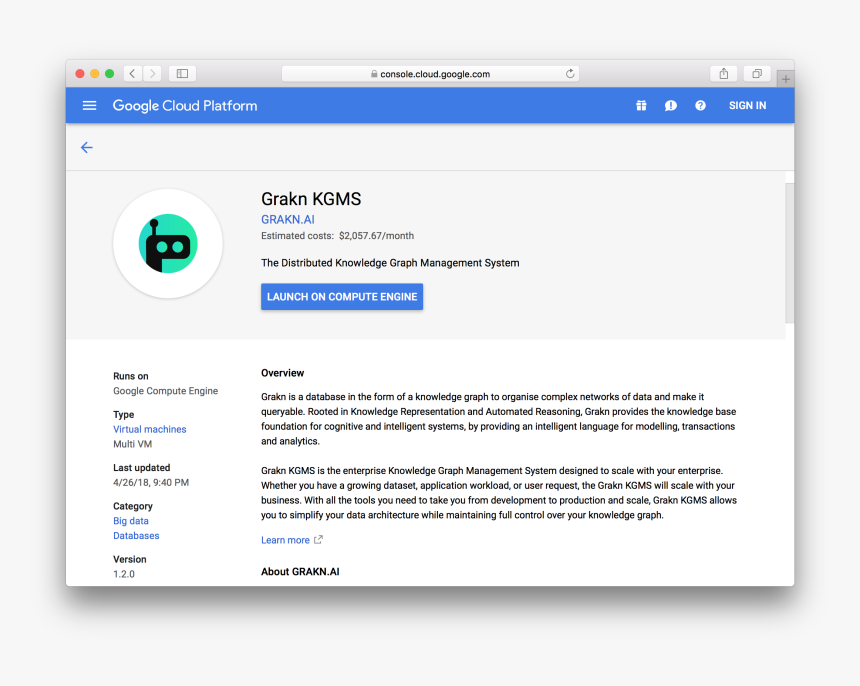Viewport: 860px width, 686px height.
Task: Click the Google Cloud Platform home logo
Action: click(x=184, y=105)
